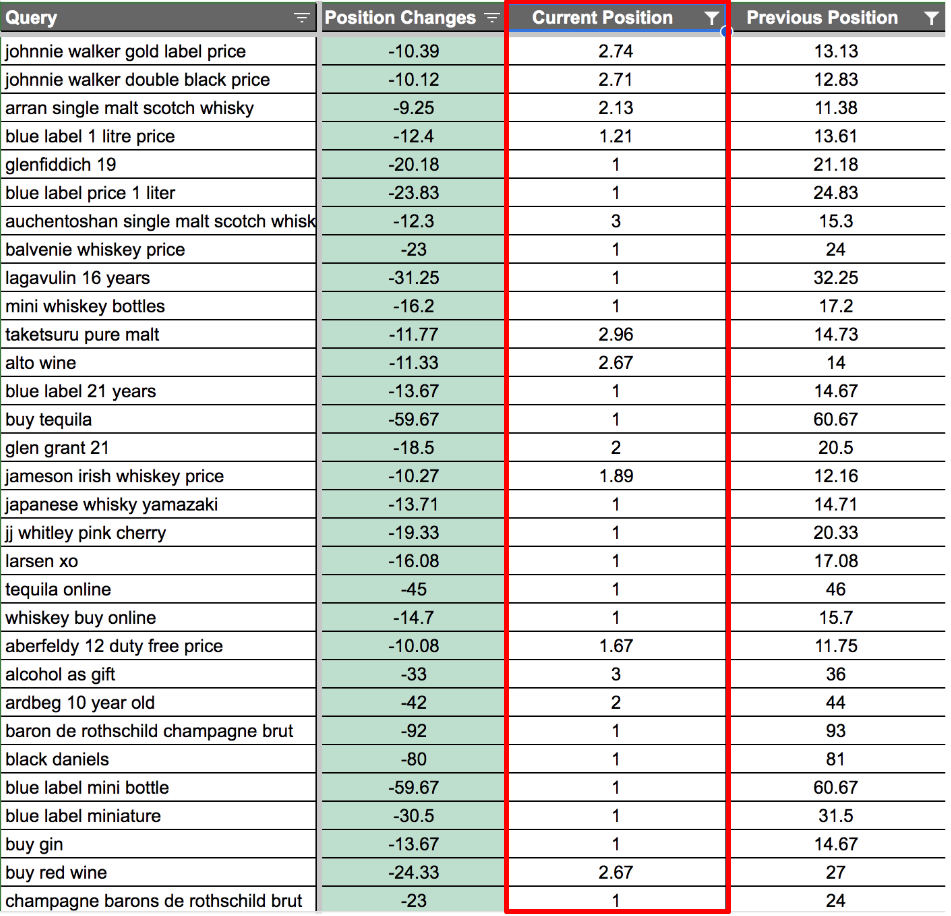
Task: Click the -10.12 position change value
Action: click(413, 79)
